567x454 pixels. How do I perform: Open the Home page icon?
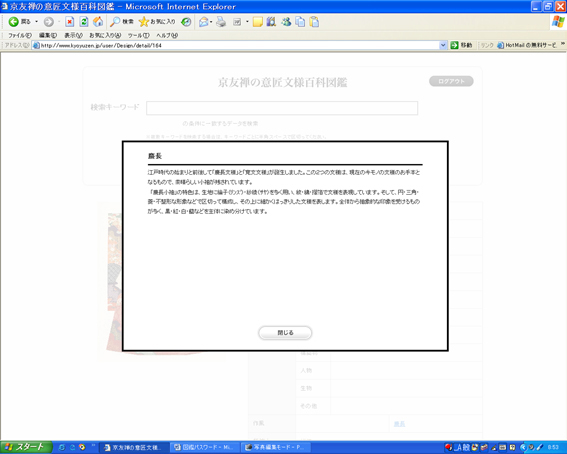98,22
